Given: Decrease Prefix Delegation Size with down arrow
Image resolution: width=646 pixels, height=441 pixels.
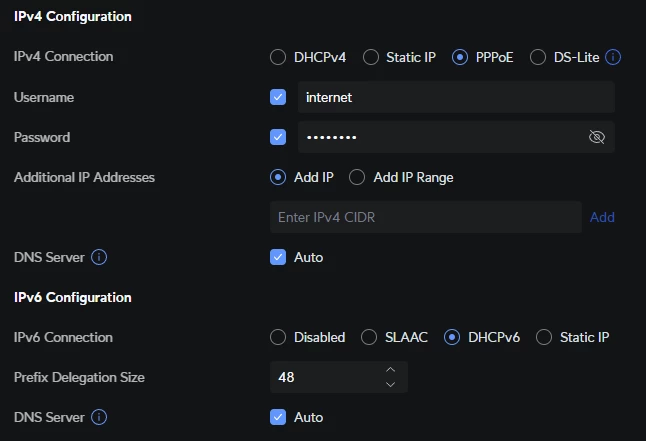Looking at the screenshot, I should 390,384.
